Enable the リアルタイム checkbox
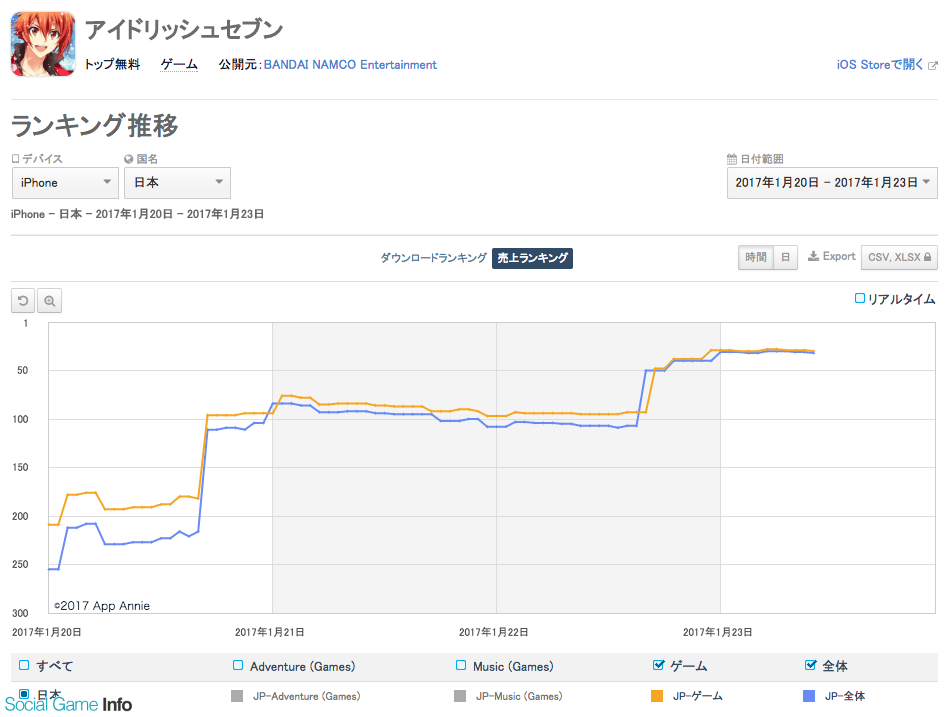This screenshot has width=949, height=717. click(859, 298)
